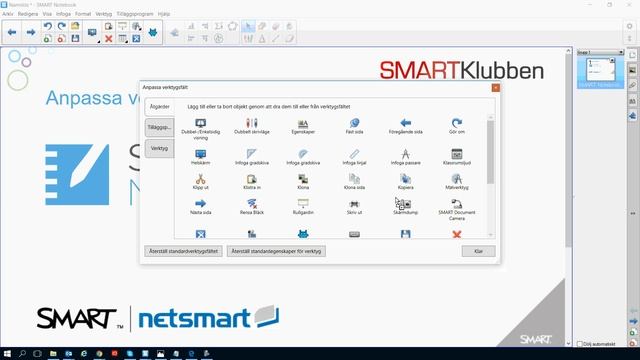This screenshot has width=640, height=360.
Task: Switch to the Tilläggsp... tab in the dialog
Action: [159, 127]
